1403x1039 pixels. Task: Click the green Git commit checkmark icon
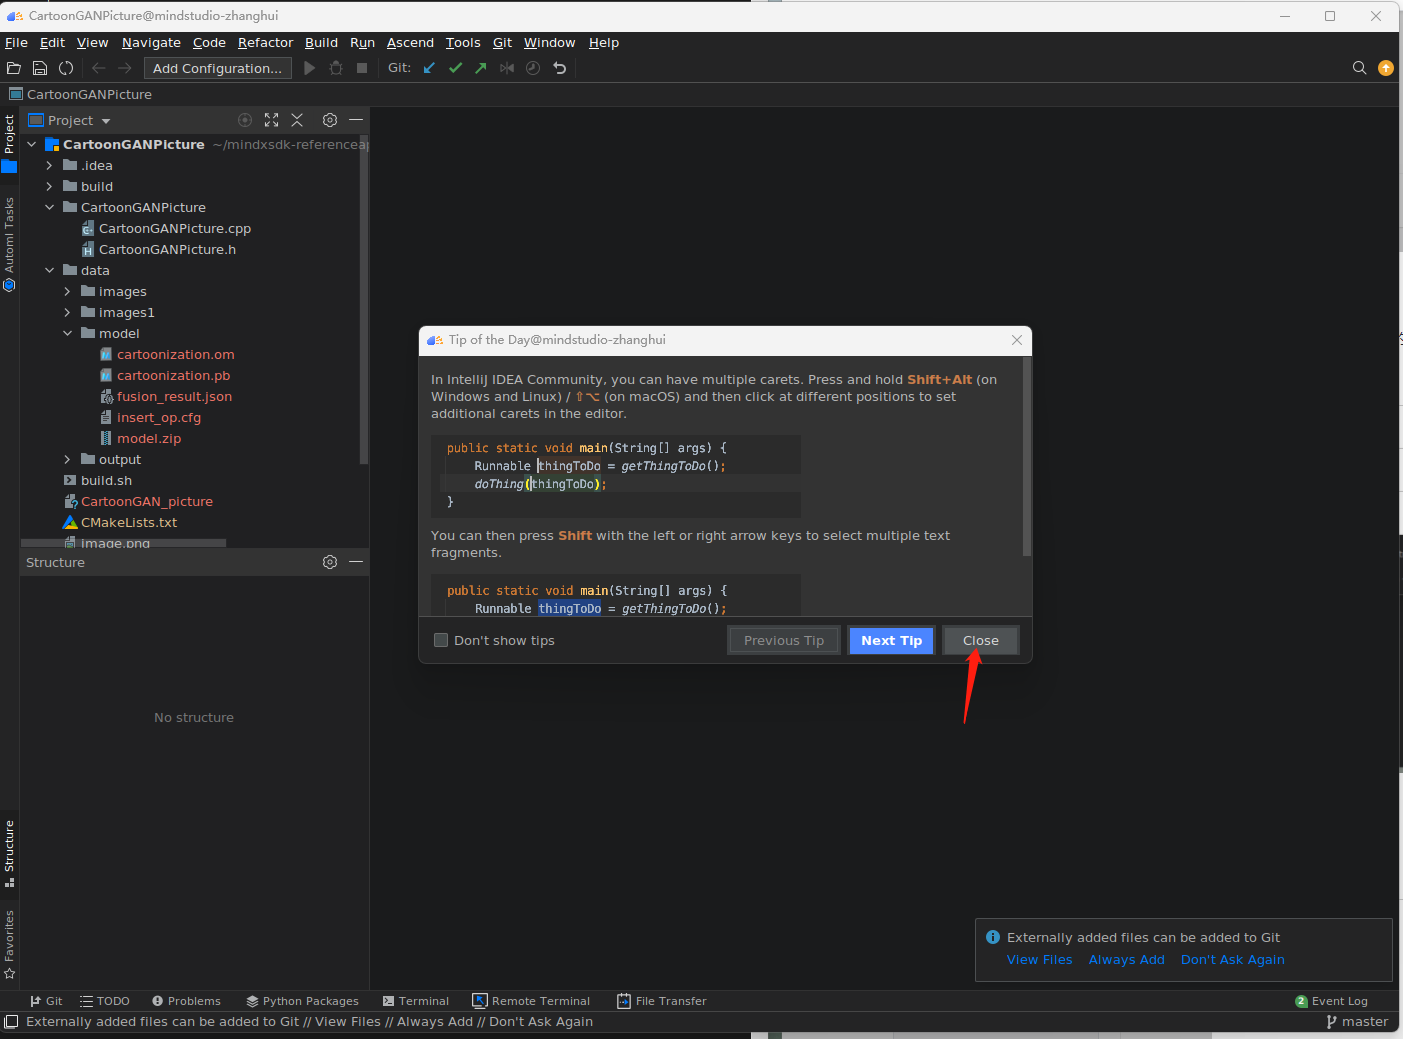pyautogui.click(x=455, y=68)
